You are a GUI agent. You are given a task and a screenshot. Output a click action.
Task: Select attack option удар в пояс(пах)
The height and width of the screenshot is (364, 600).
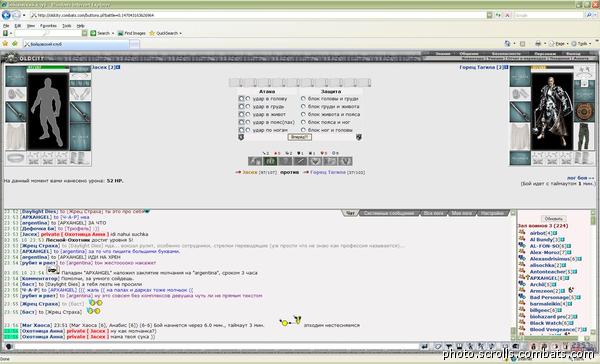coord(248,122)
